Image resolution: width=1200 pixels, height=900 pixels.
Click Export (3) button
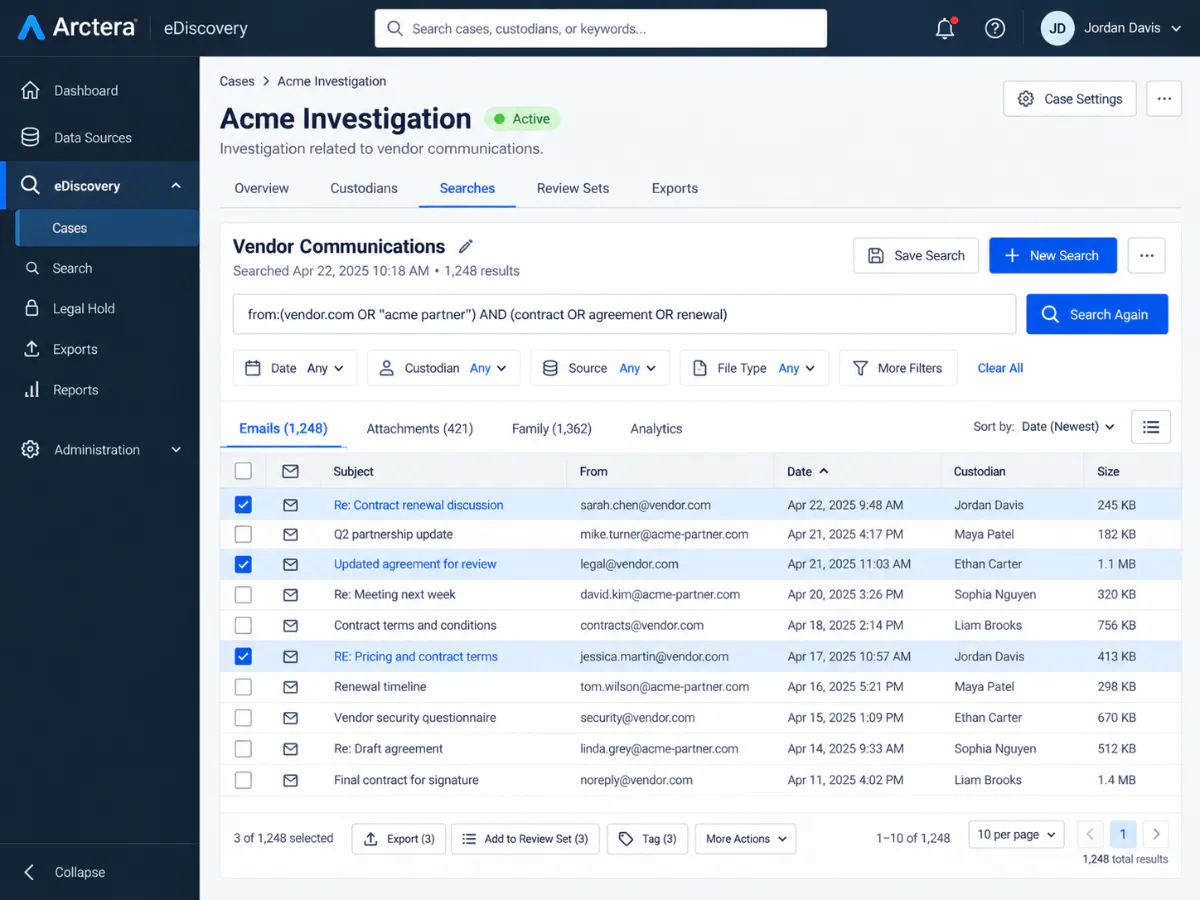tap(399, 839)
